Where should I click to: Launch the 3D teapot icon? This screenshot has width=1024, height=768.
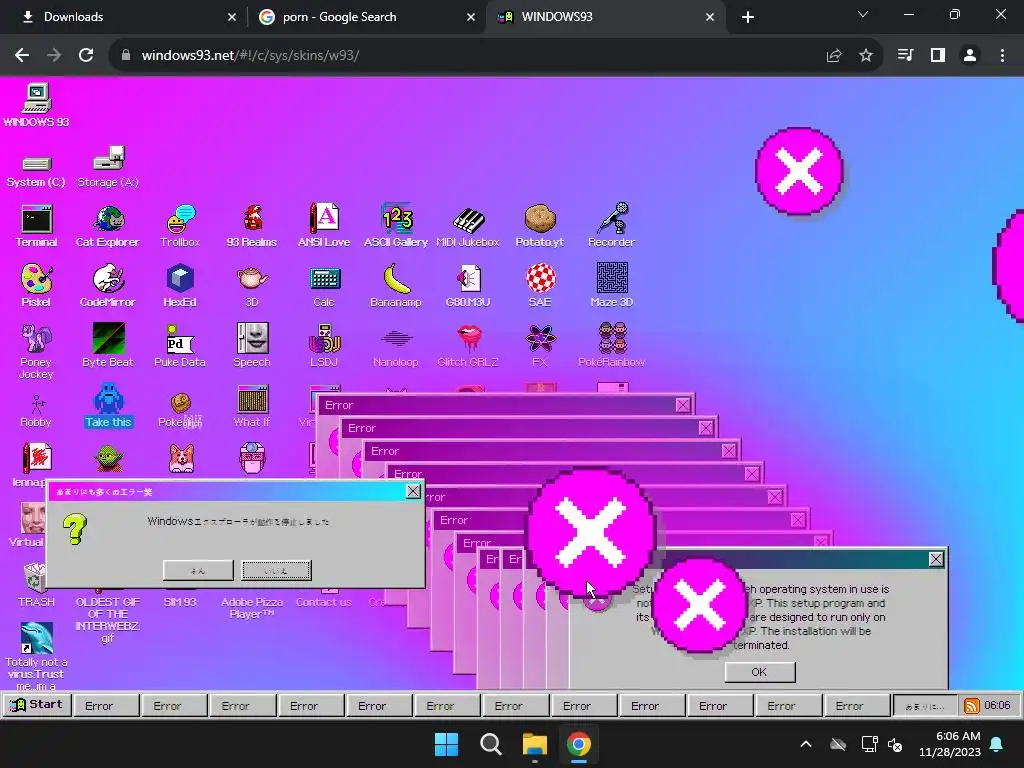pyautogui.click(x=252, y=286)
